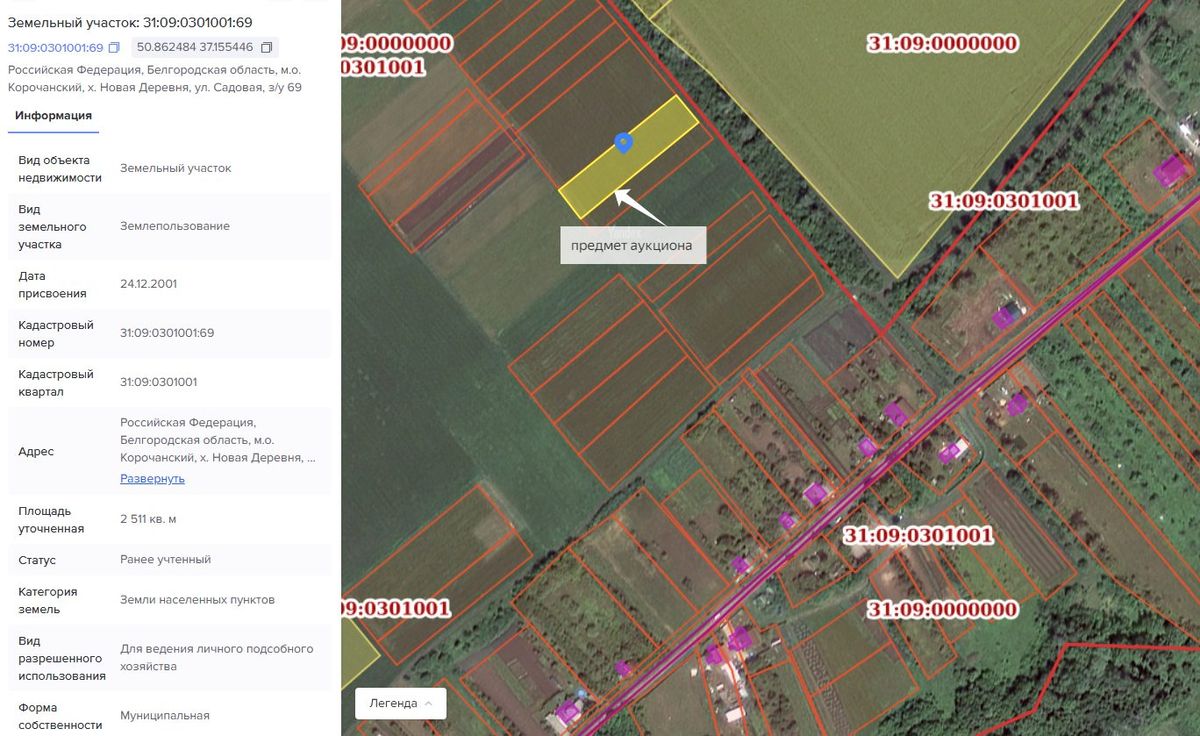Select the heading "Земельный участок: 31:09:0301001:69"
1200x736 pixels.
pyautogui.click(x=130, y=22)
